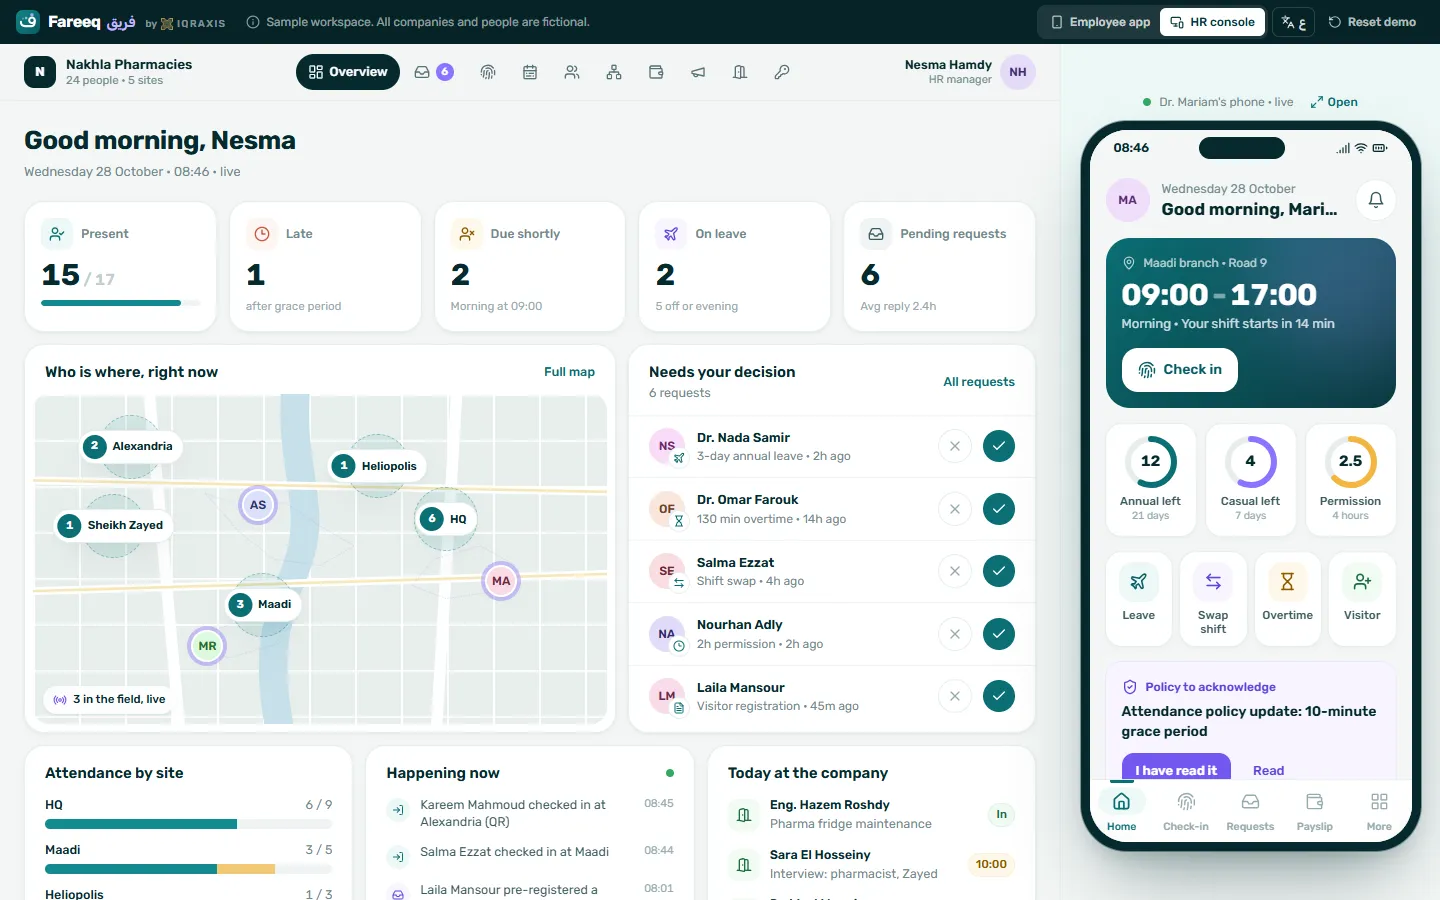Click the HQ attendance progress bar
The width and height of the screenshot is (1440, 900).
point(188,824)
